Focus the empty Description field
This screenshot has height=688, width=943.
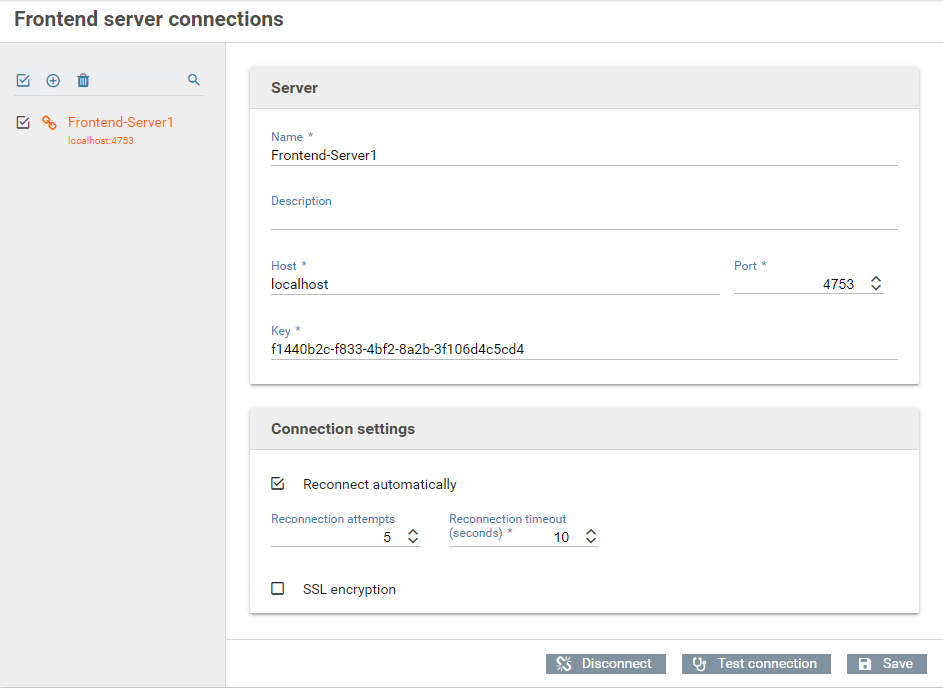[583, 219]
